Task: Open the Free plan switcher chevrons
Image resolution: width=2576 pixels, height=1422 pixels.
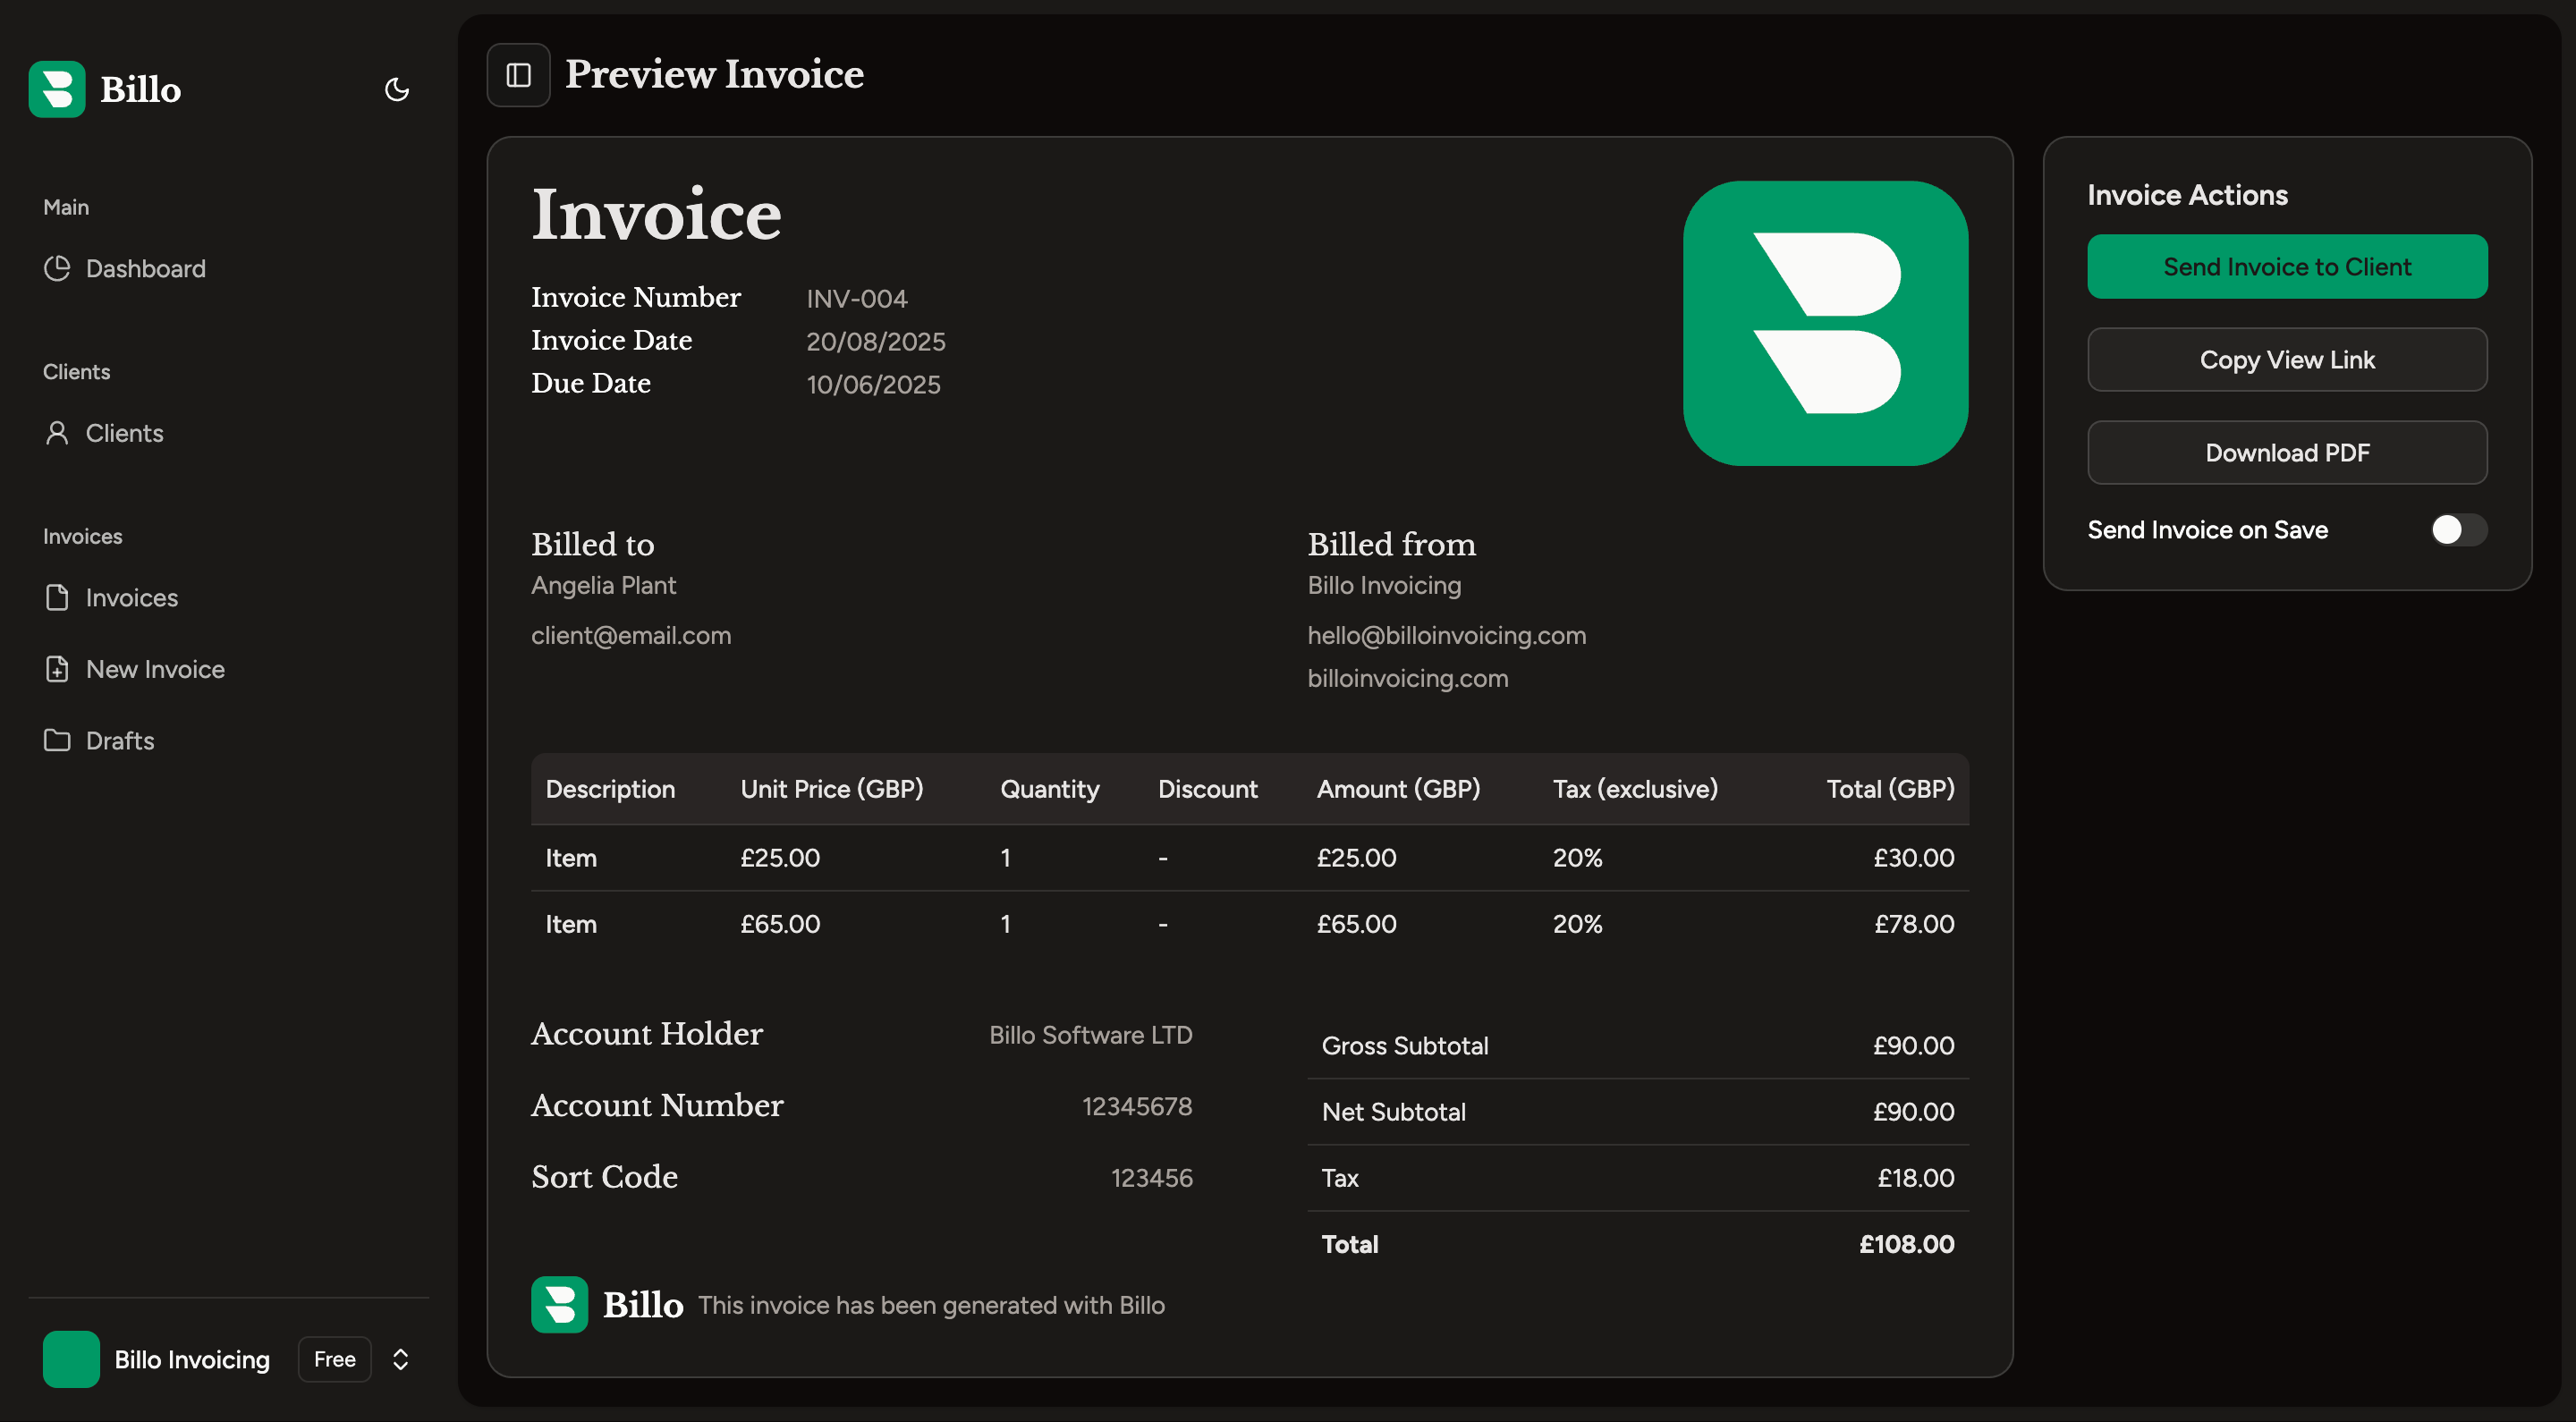Action: point(400,1359)
